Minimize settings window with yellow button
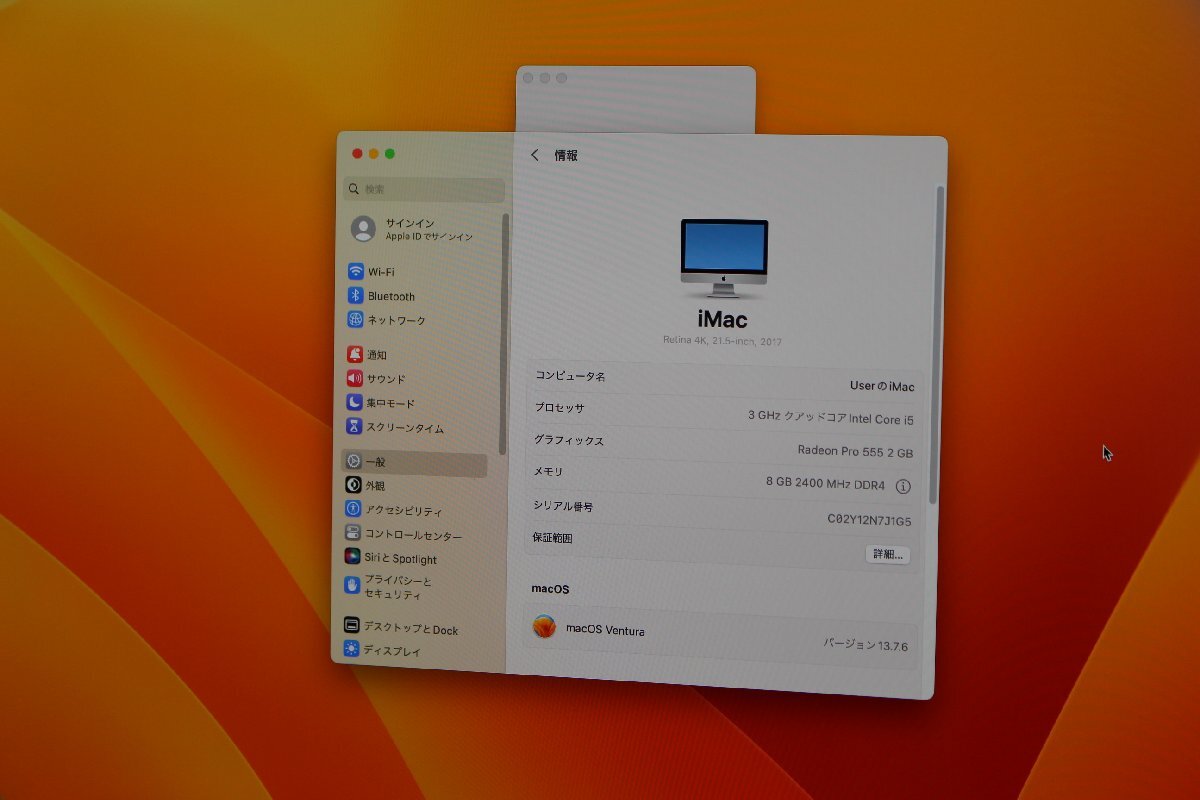 click(373, 153)
